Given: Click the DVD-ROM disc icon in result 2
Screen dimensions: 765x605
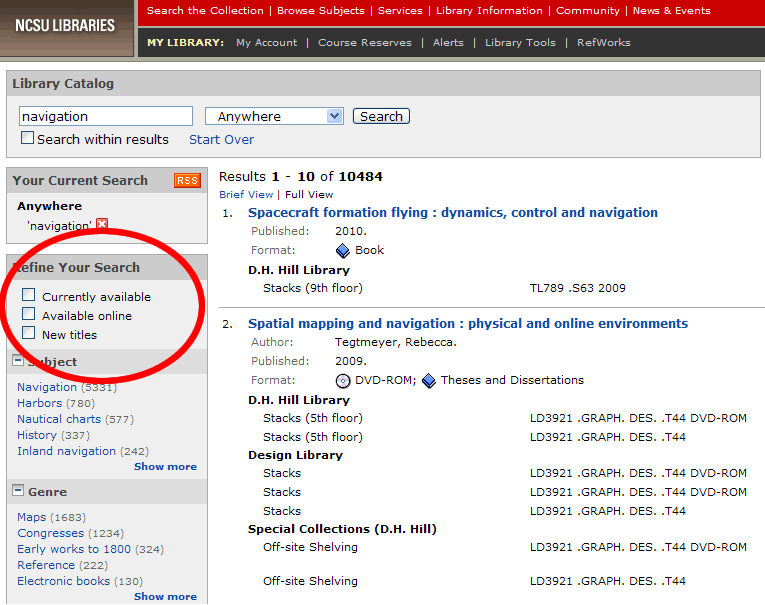Looking at the screenshot, I should (x=343, y=381).
